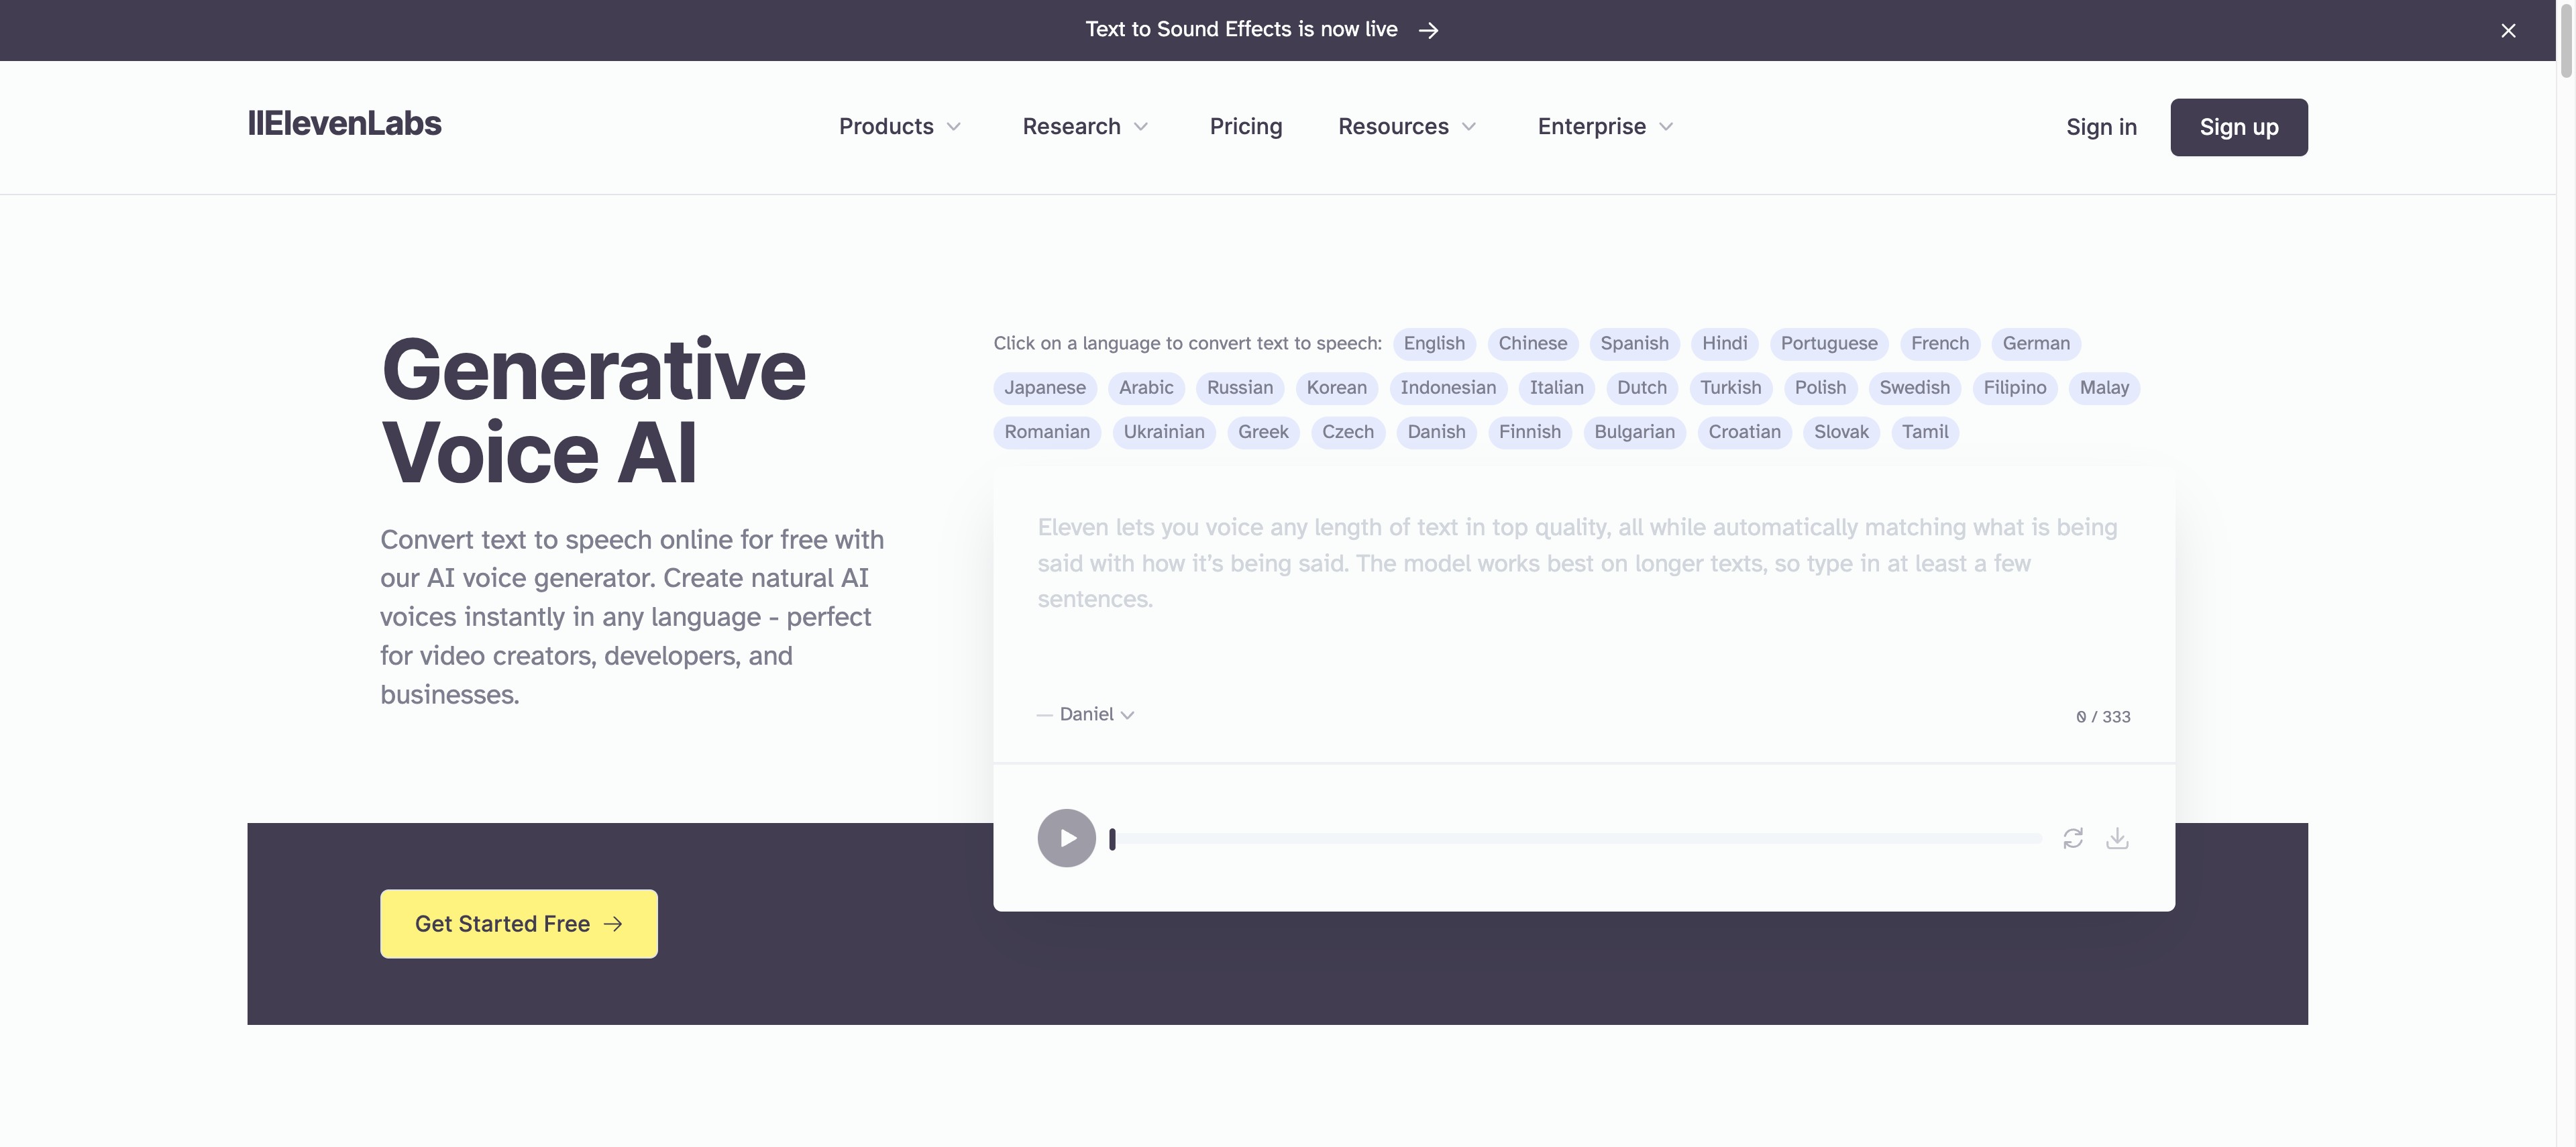Click the '0 / 333' character counter
Screen dimensions: 2576x1147
pyautogui.click(x=2103, y=717)
